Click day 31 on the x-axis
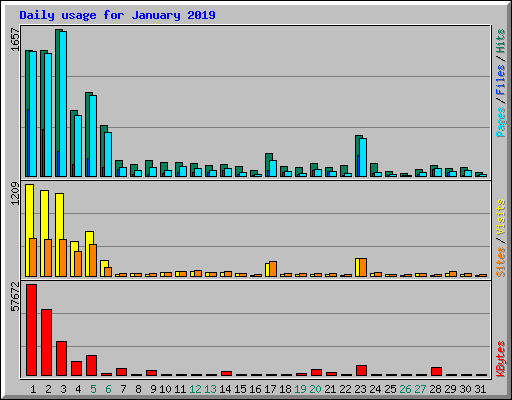The width and height of the screenshot is (512, 400). pyautogui.click(x=480, y=389)
